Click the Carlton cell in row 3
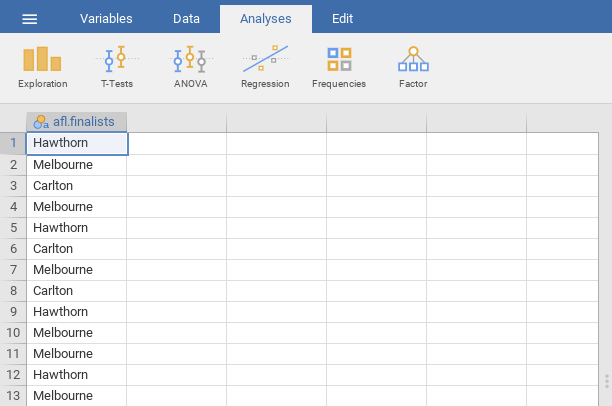Image resolution: width=612 pixels, height=406 pixels. coord(76,186)
